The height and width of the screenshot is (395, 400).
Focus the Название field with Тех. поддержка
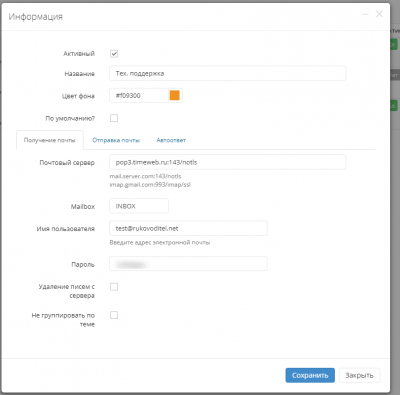point(228,73)
